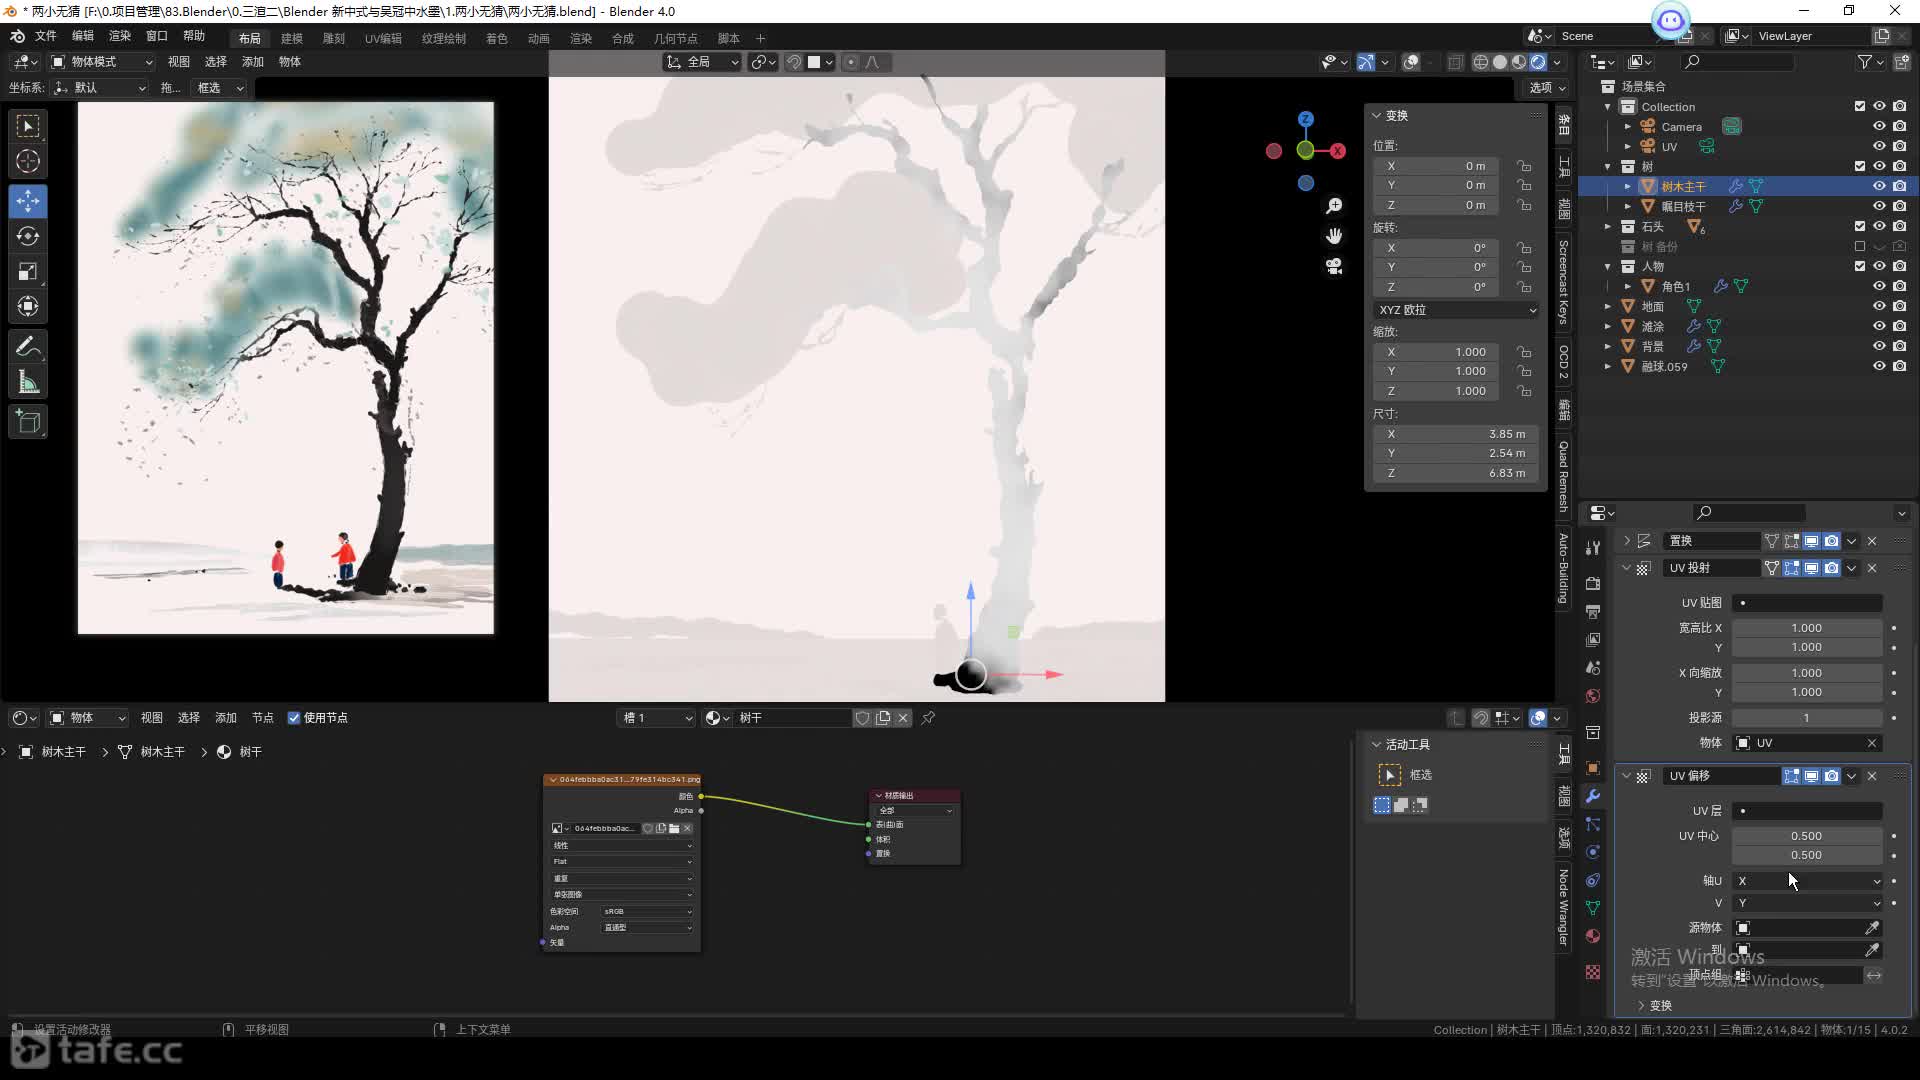Pin the material in node editor
1920x1080 pixels.
(928, 718)
